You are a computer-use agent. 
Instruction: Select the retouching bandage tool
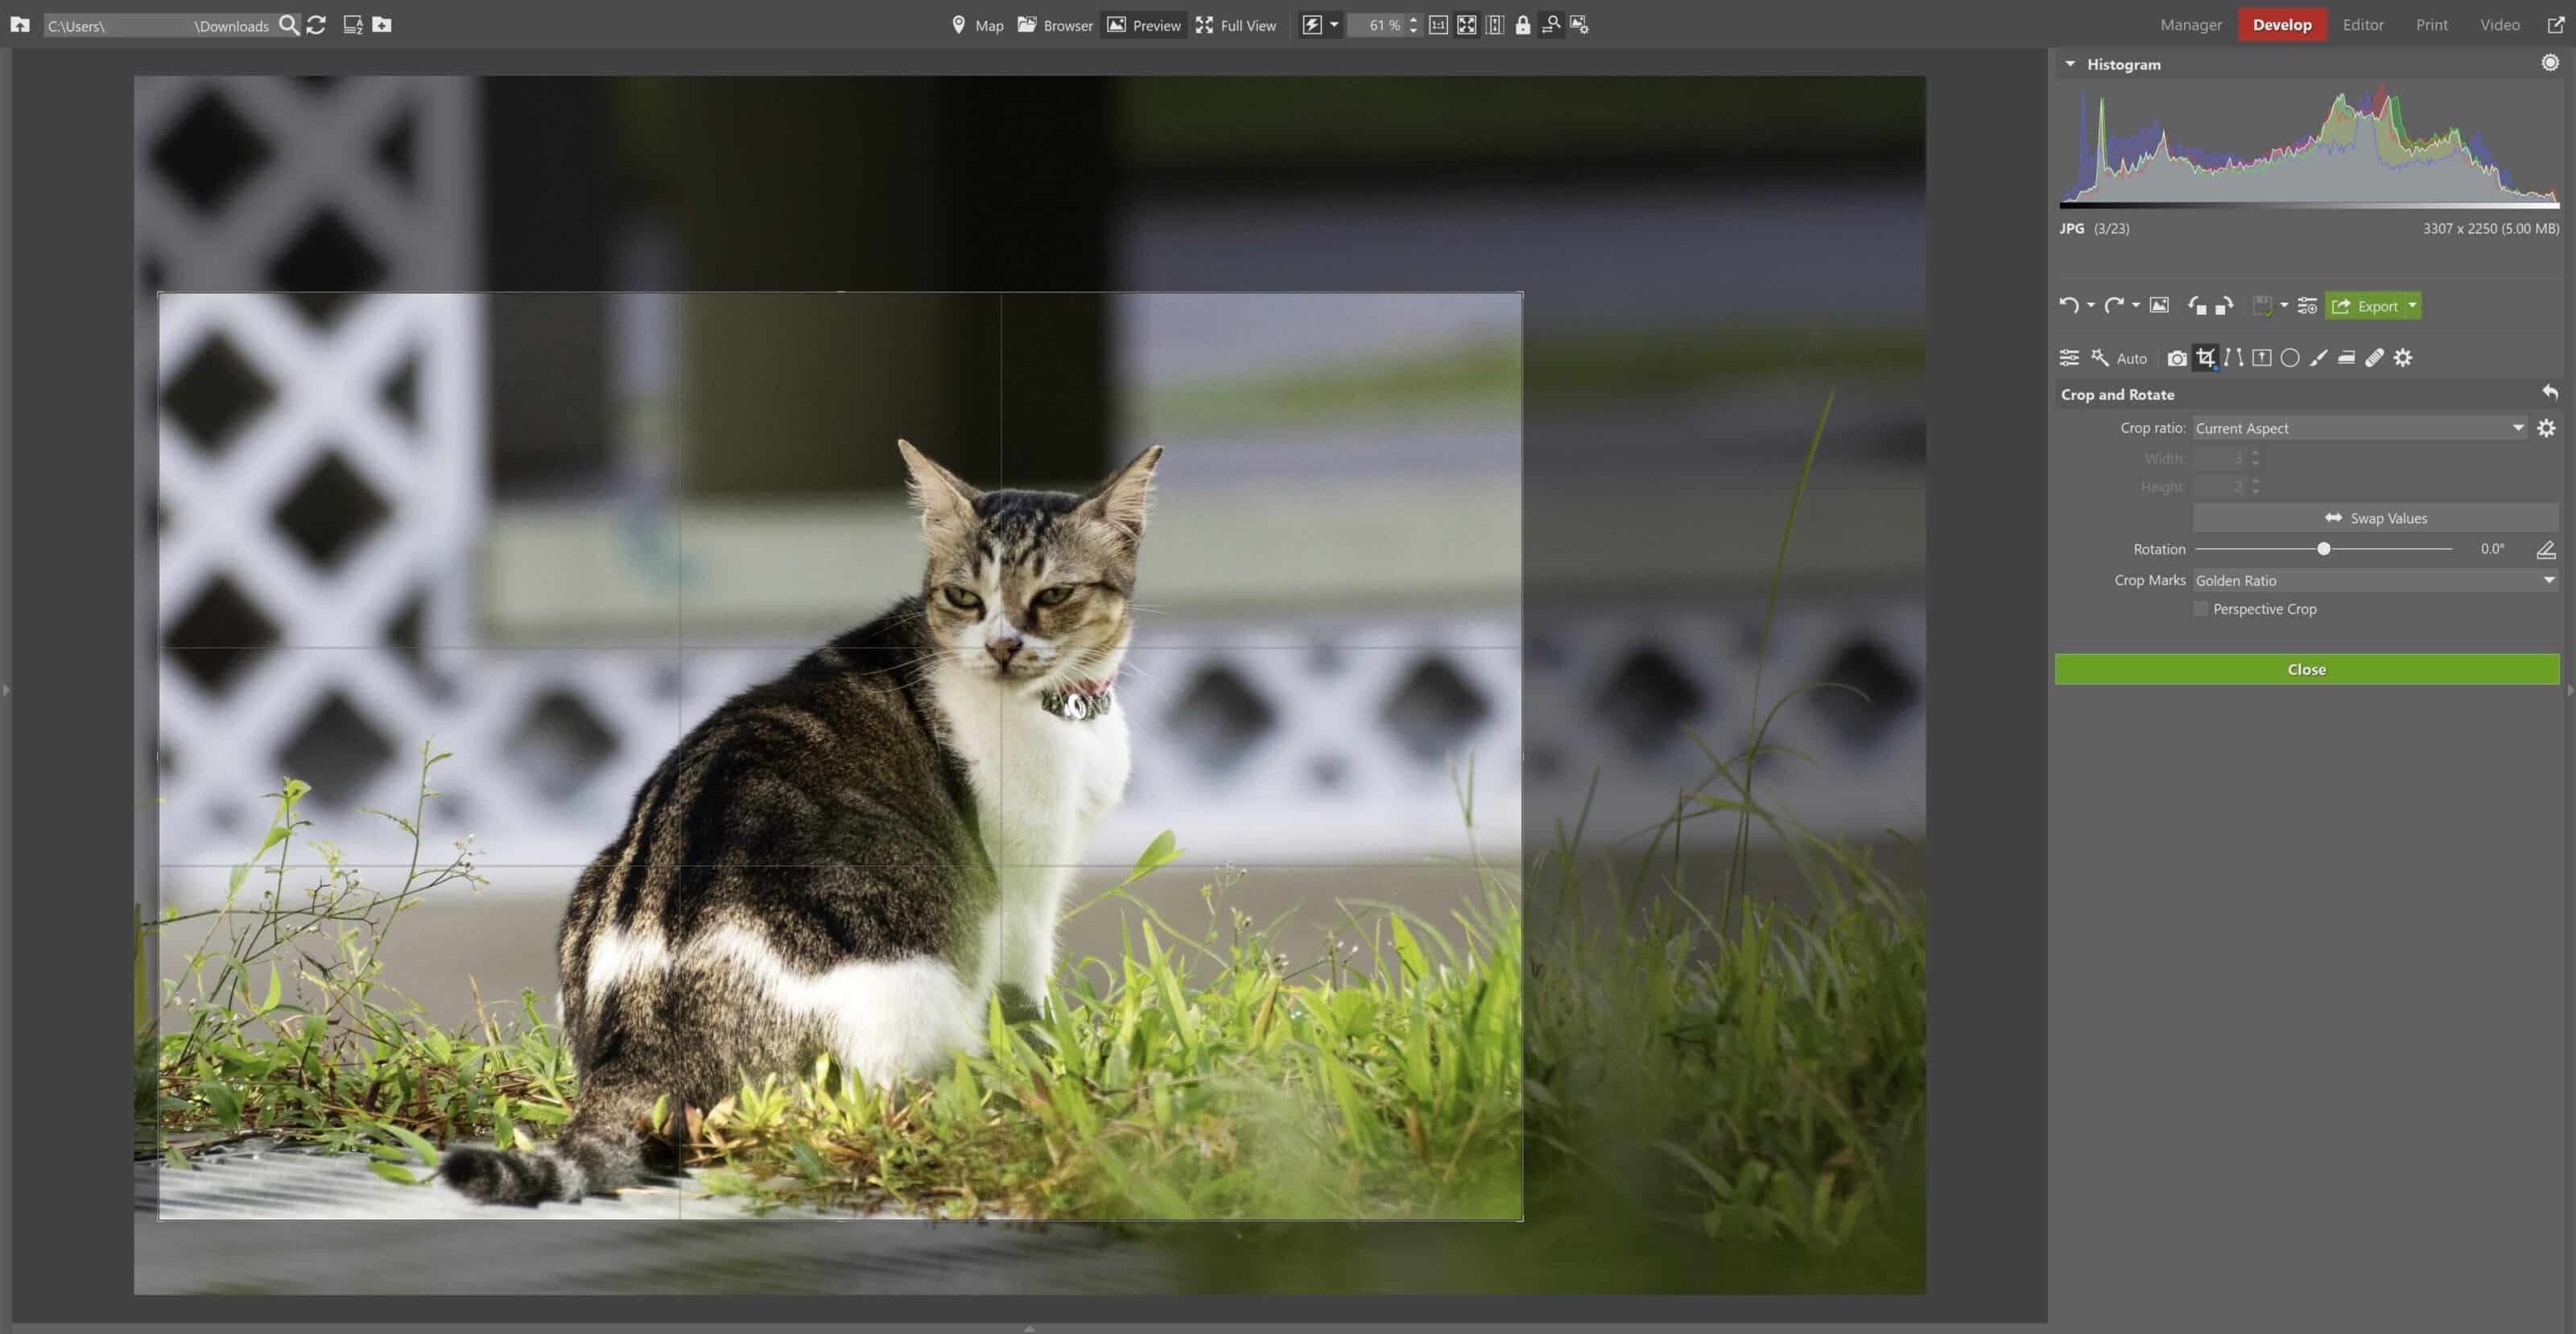[x=2374, y=358]
